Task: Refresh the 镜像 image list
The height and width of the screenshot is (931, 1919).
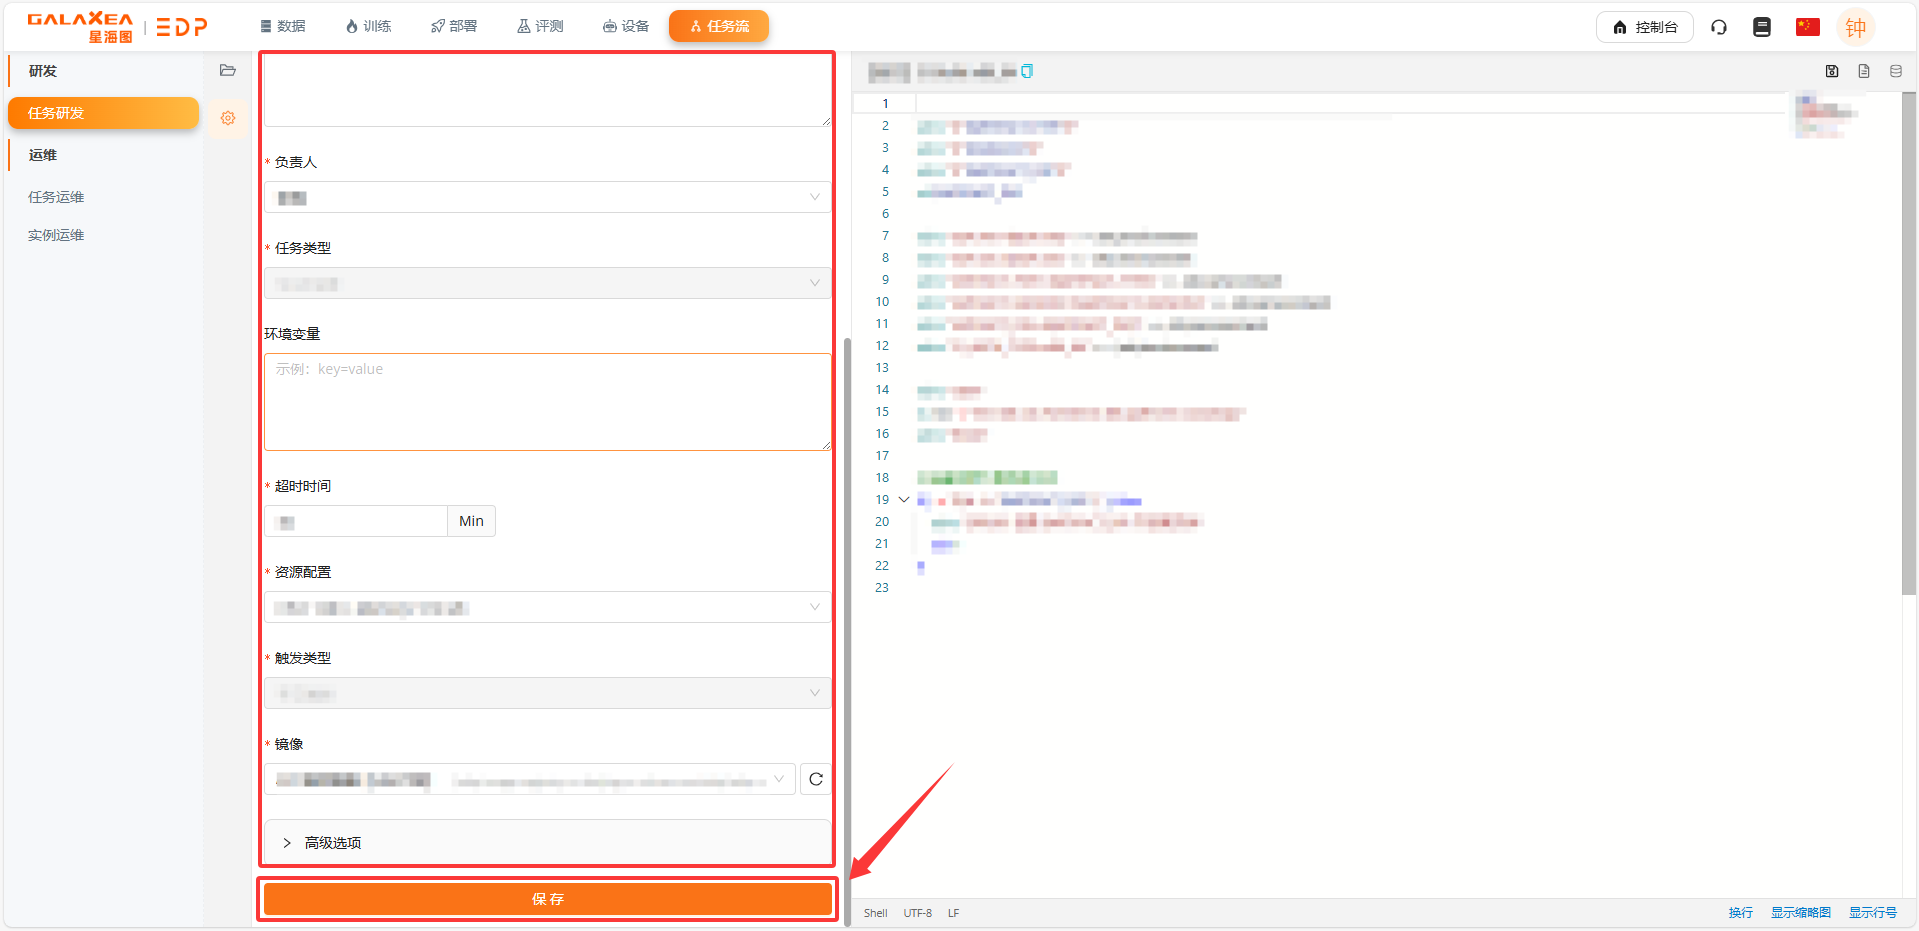Action: coord(816,779)
